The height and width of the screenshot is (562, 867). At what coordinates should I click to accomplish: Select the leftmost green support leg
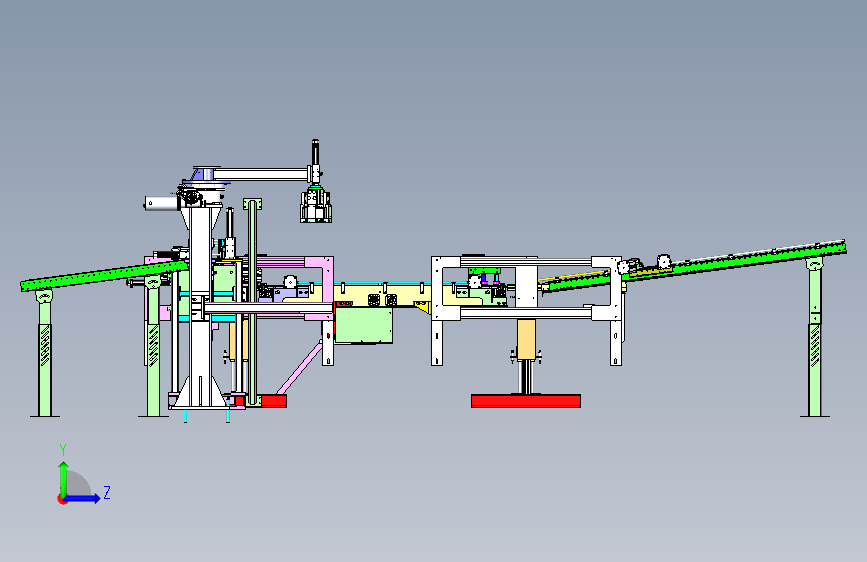[x=45, y=354]
